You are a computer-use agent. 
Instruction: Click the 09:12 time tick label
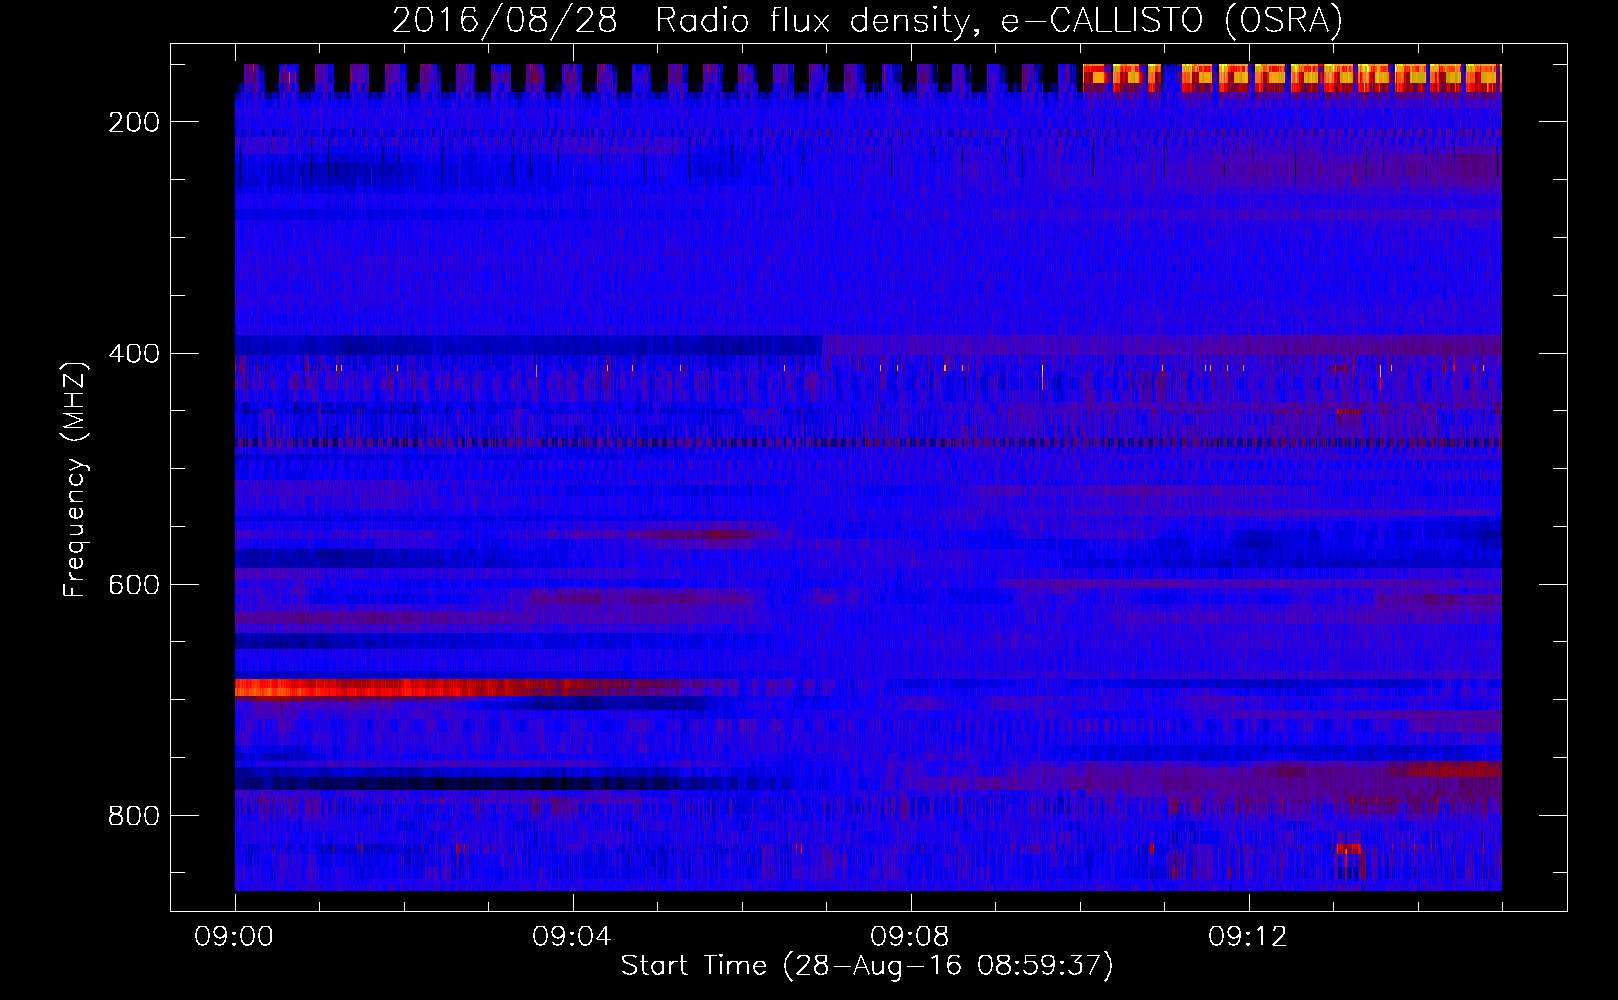click(1248, 937)
